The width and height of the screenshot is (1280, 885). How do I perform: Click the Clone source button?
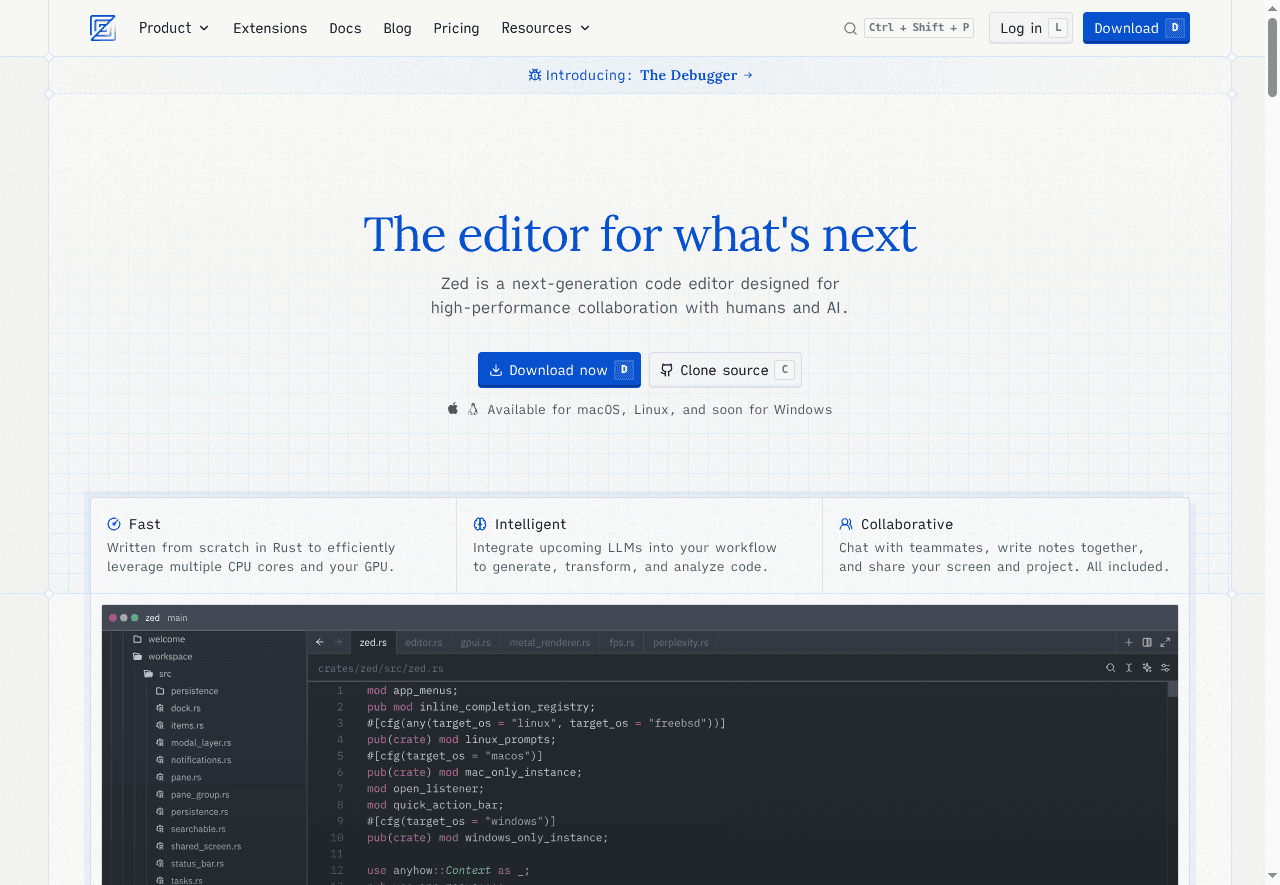click(x=724, y=370)
